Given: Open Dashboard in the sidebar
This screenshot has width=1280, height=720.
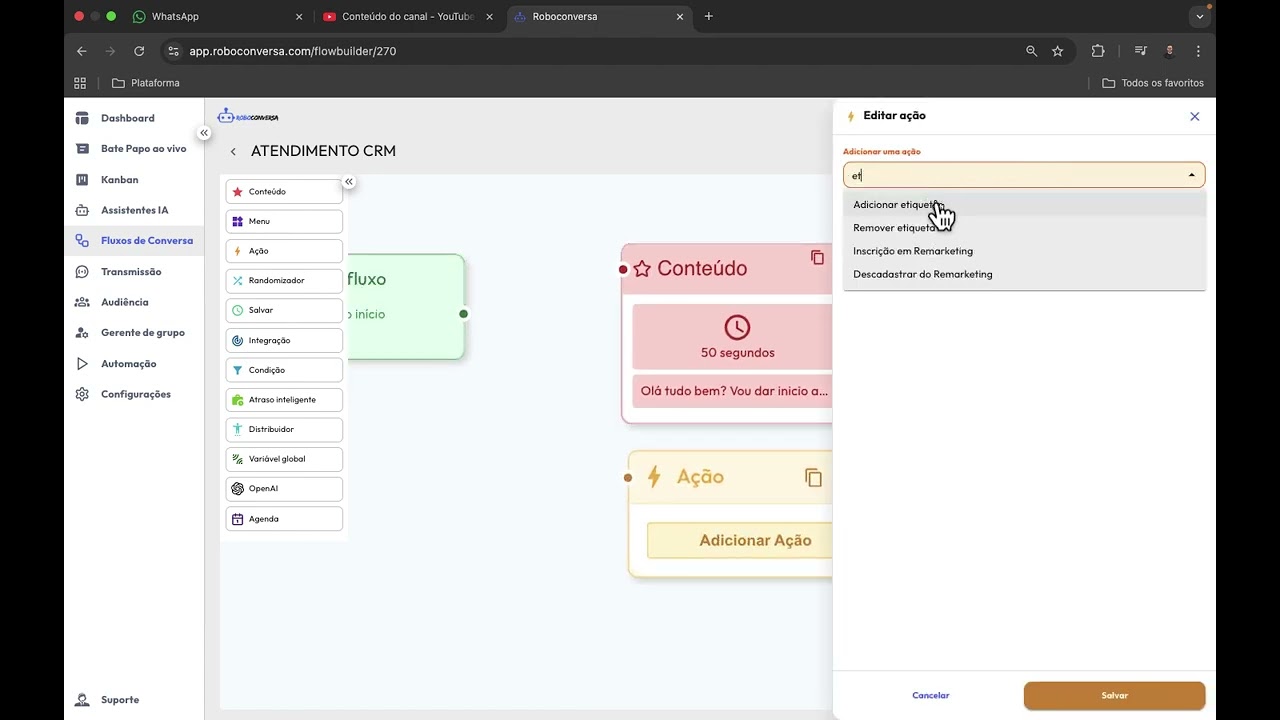Looking at the screenshot, I should pyautogui.click(x=127, y=118).
